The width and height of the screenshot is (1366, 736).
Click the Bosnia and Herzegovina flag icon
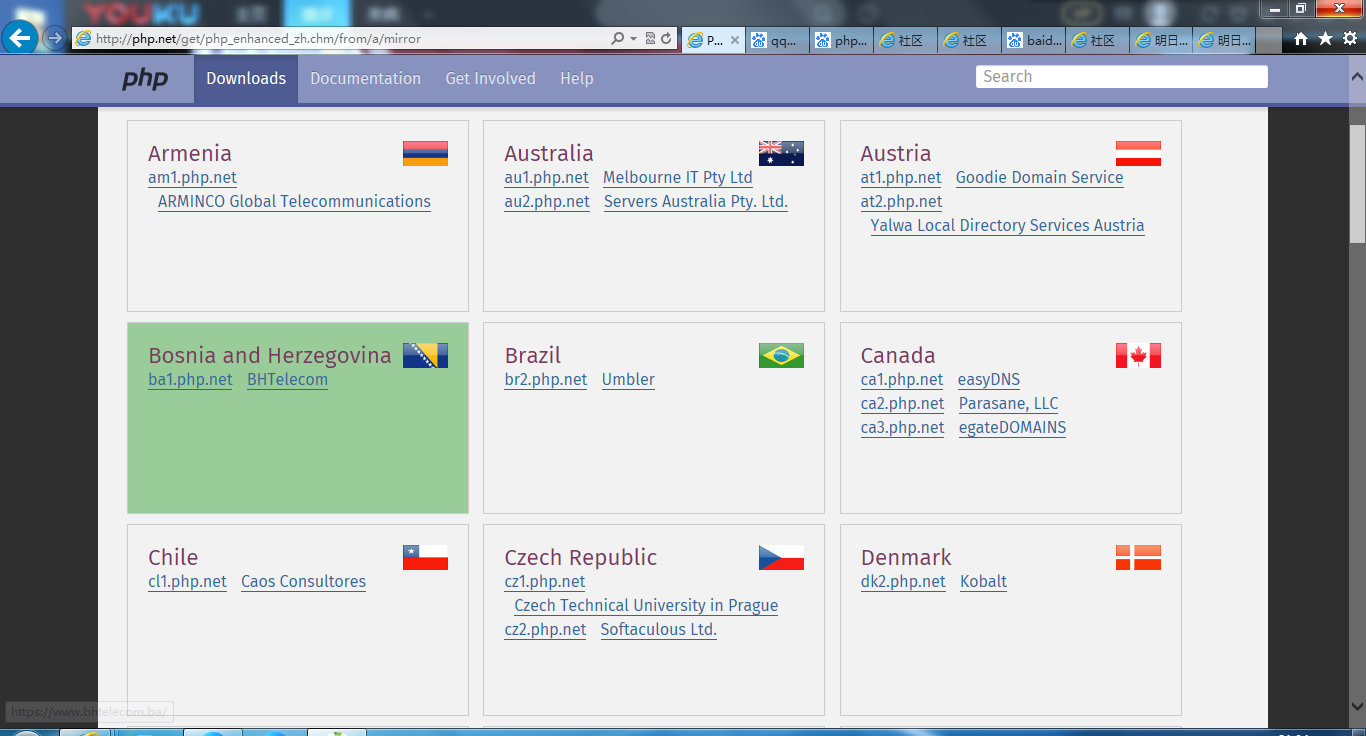425,355
